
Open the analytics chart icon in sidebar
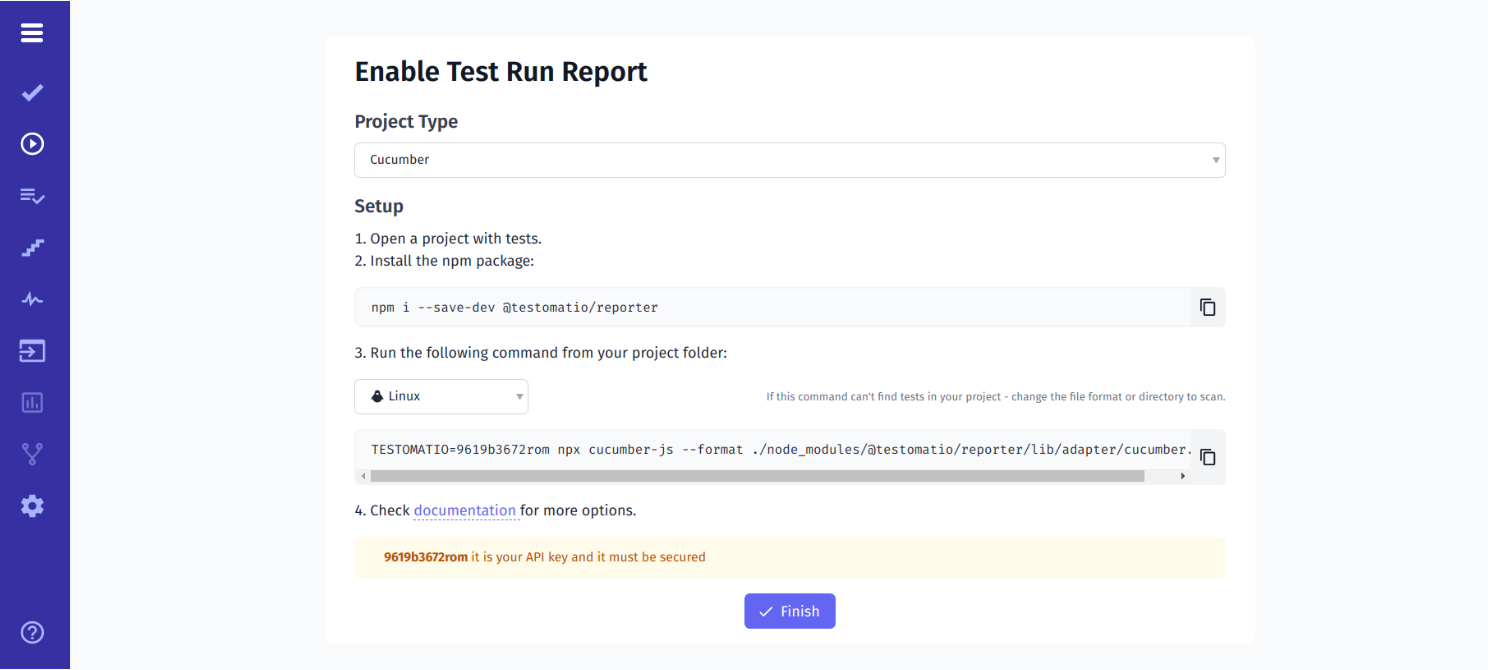coord(32,402)
